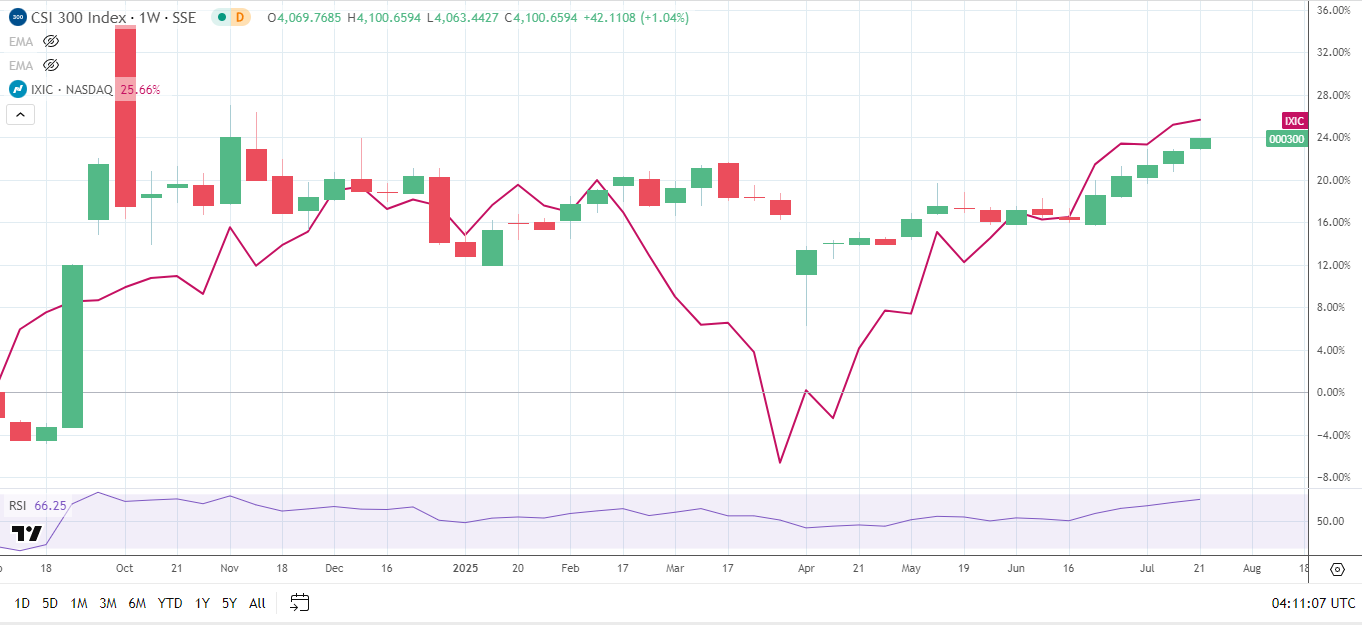
Task: Click the Feb label on time axis
Action: point(570,568)
